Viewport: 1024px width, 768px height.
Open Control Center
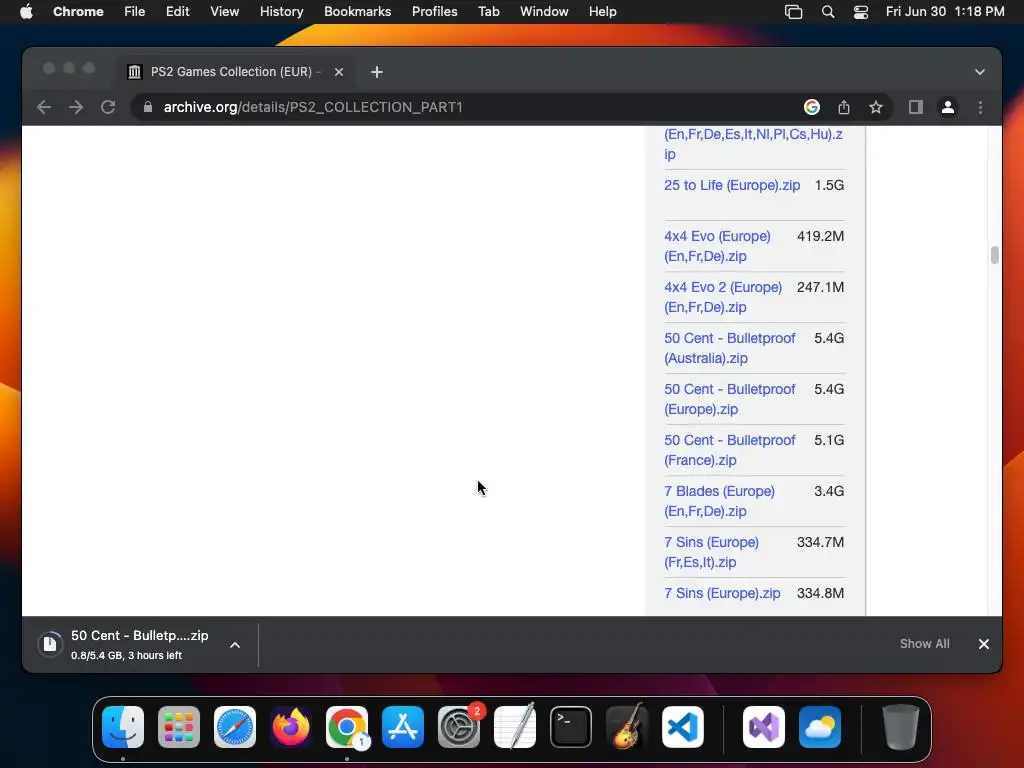point(861,12)
